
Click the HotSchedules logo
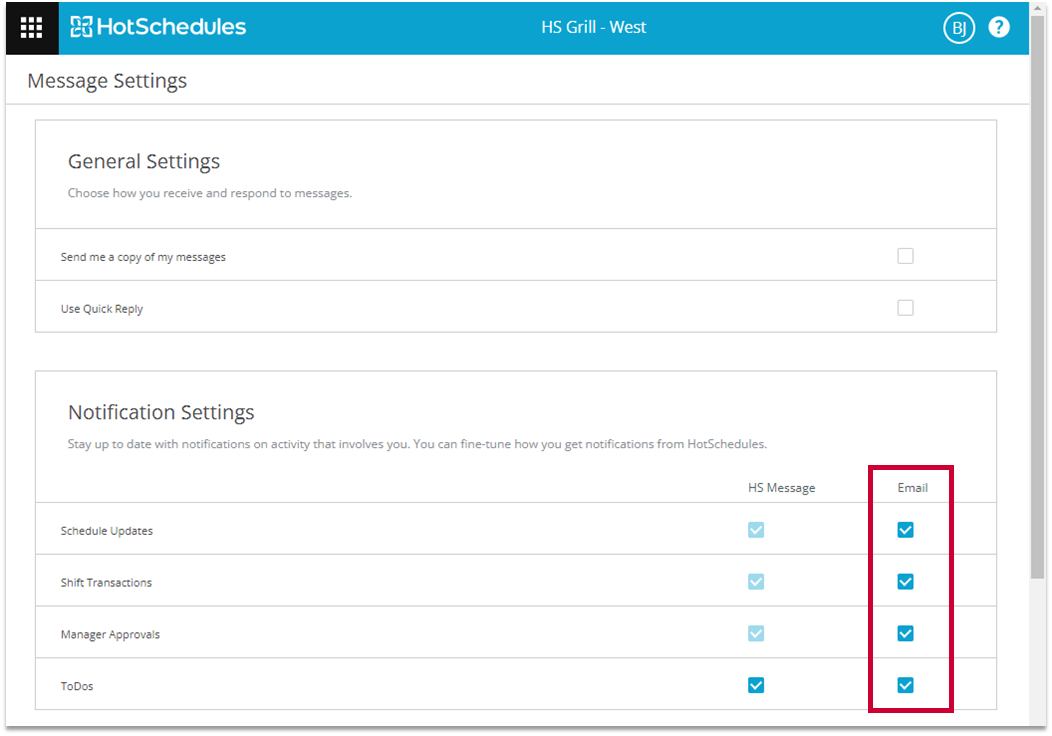click(158, 27)
